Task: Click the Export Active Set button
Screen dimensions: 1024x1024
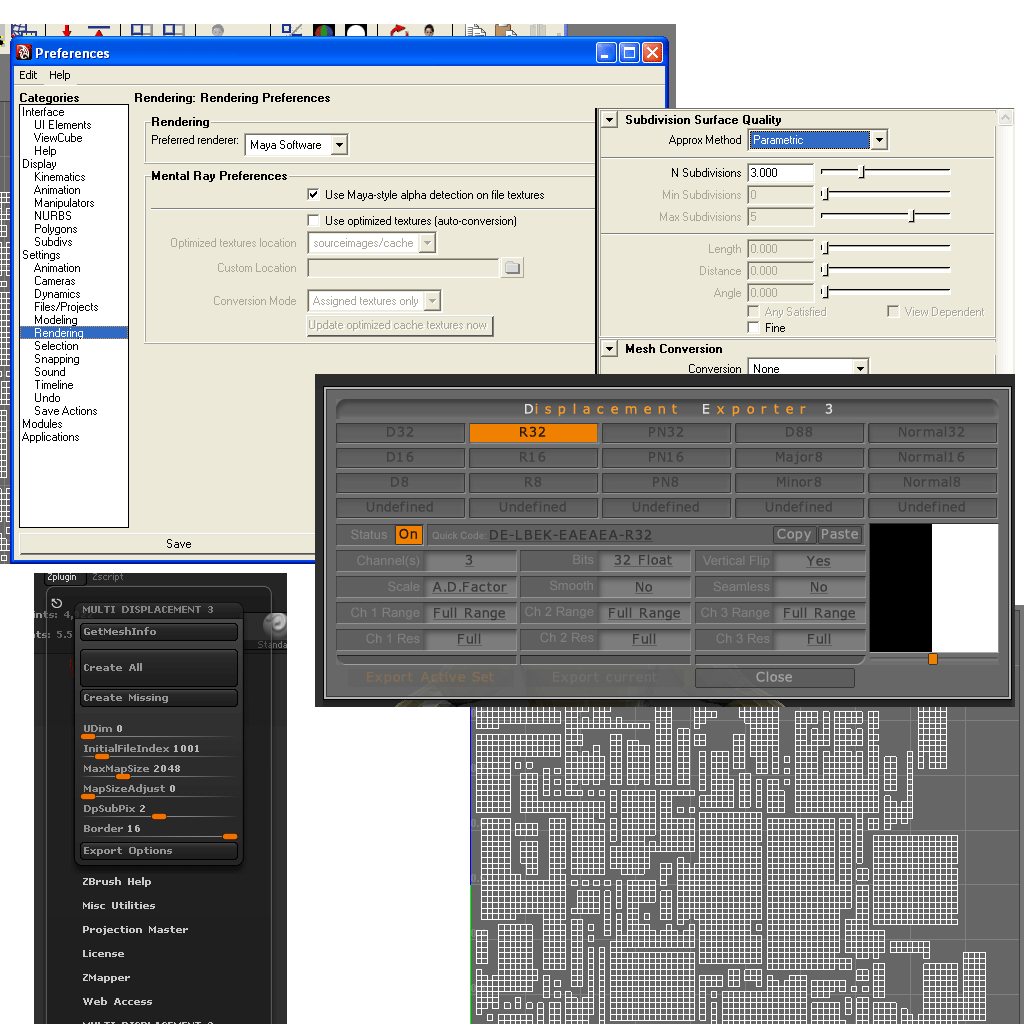Action: (x=430, y=677)
